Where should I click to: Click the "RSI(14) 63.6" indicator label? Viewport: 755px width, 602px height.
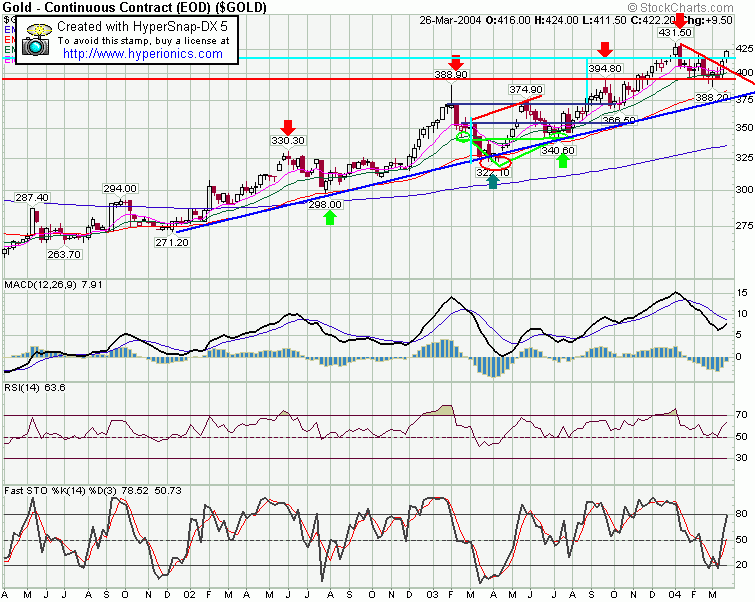(x=35, y=387)
